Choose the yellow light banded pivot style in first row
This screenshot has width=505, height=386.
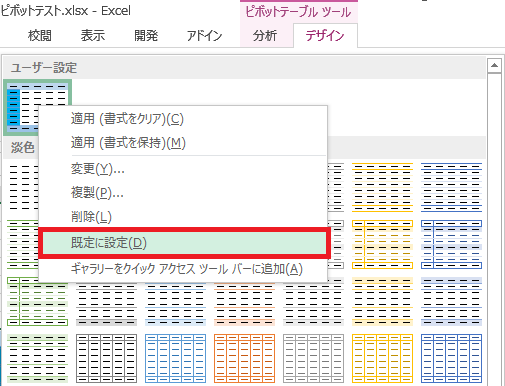[382, 187]
